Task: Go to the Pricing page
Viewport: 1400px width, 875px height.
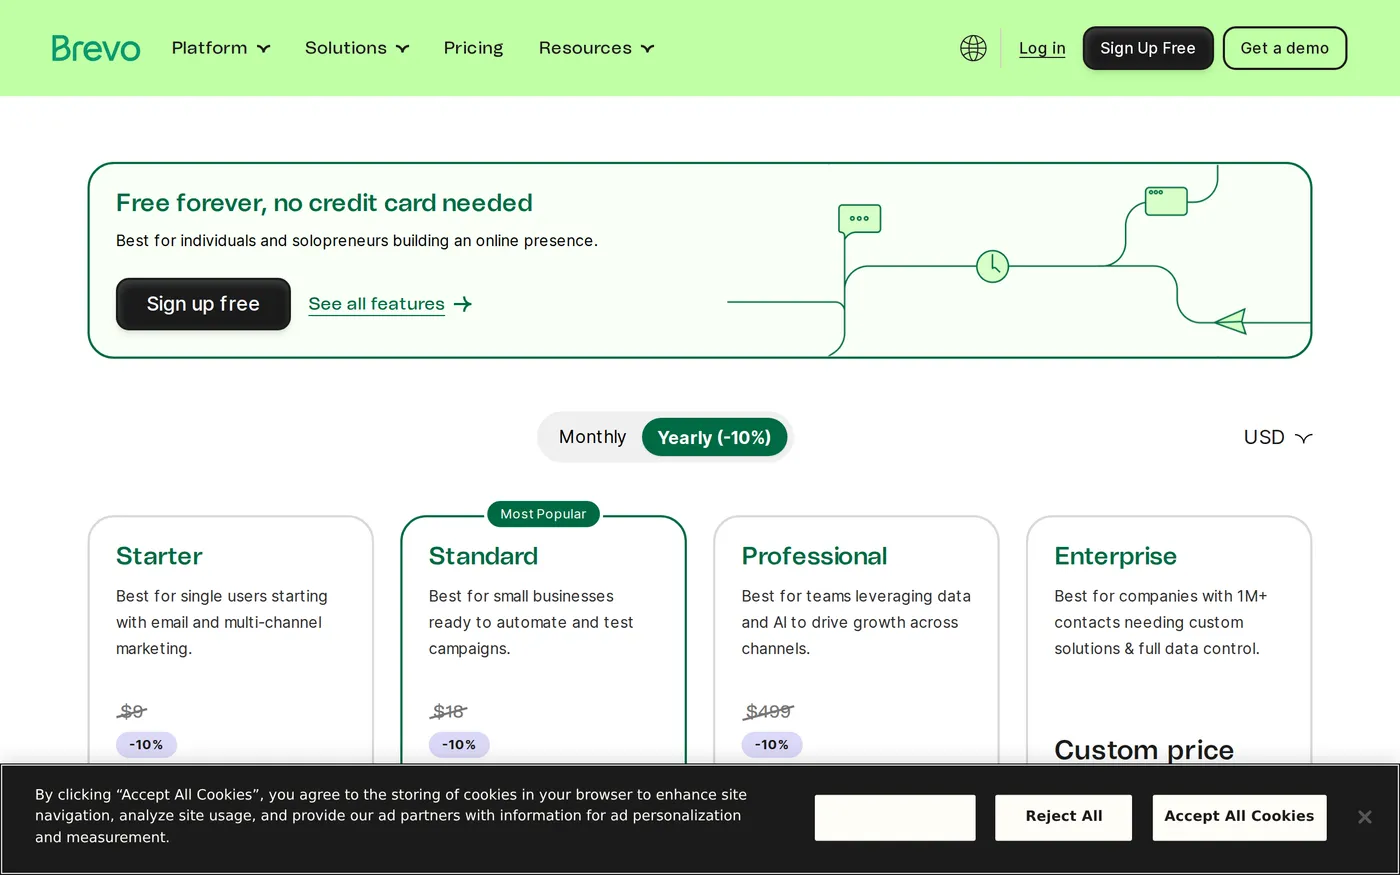Action: (x=473, y=48)
